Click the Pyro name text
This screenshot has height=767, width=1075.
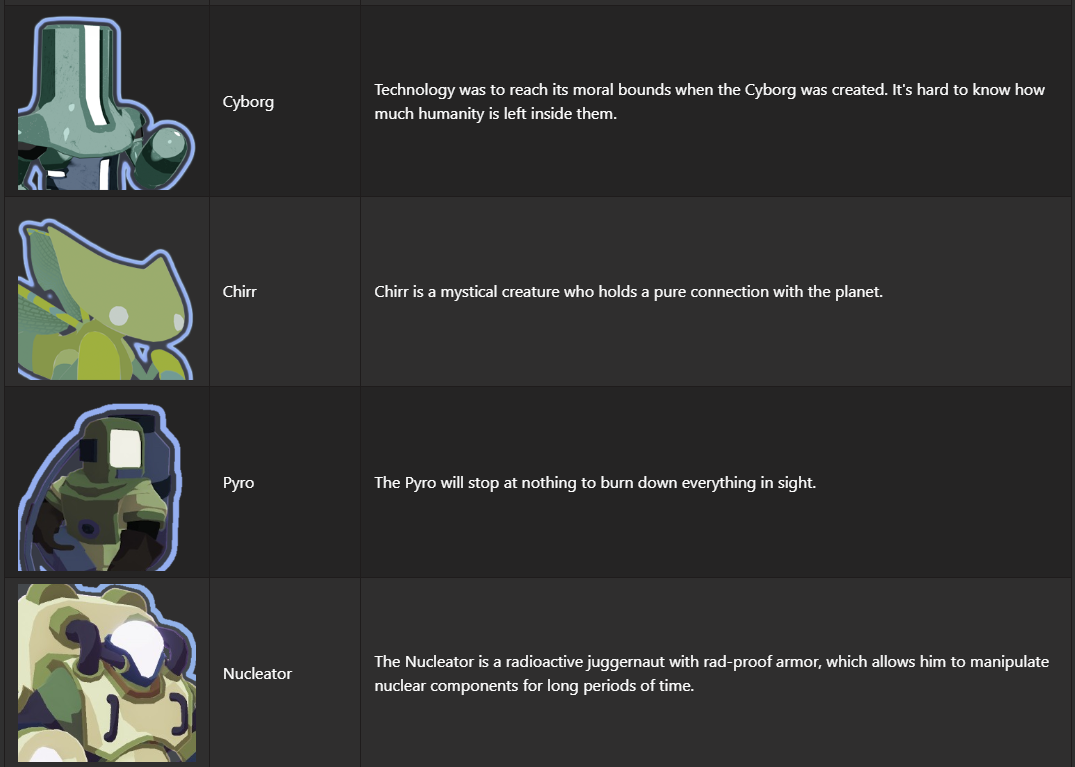coord(238,483)
